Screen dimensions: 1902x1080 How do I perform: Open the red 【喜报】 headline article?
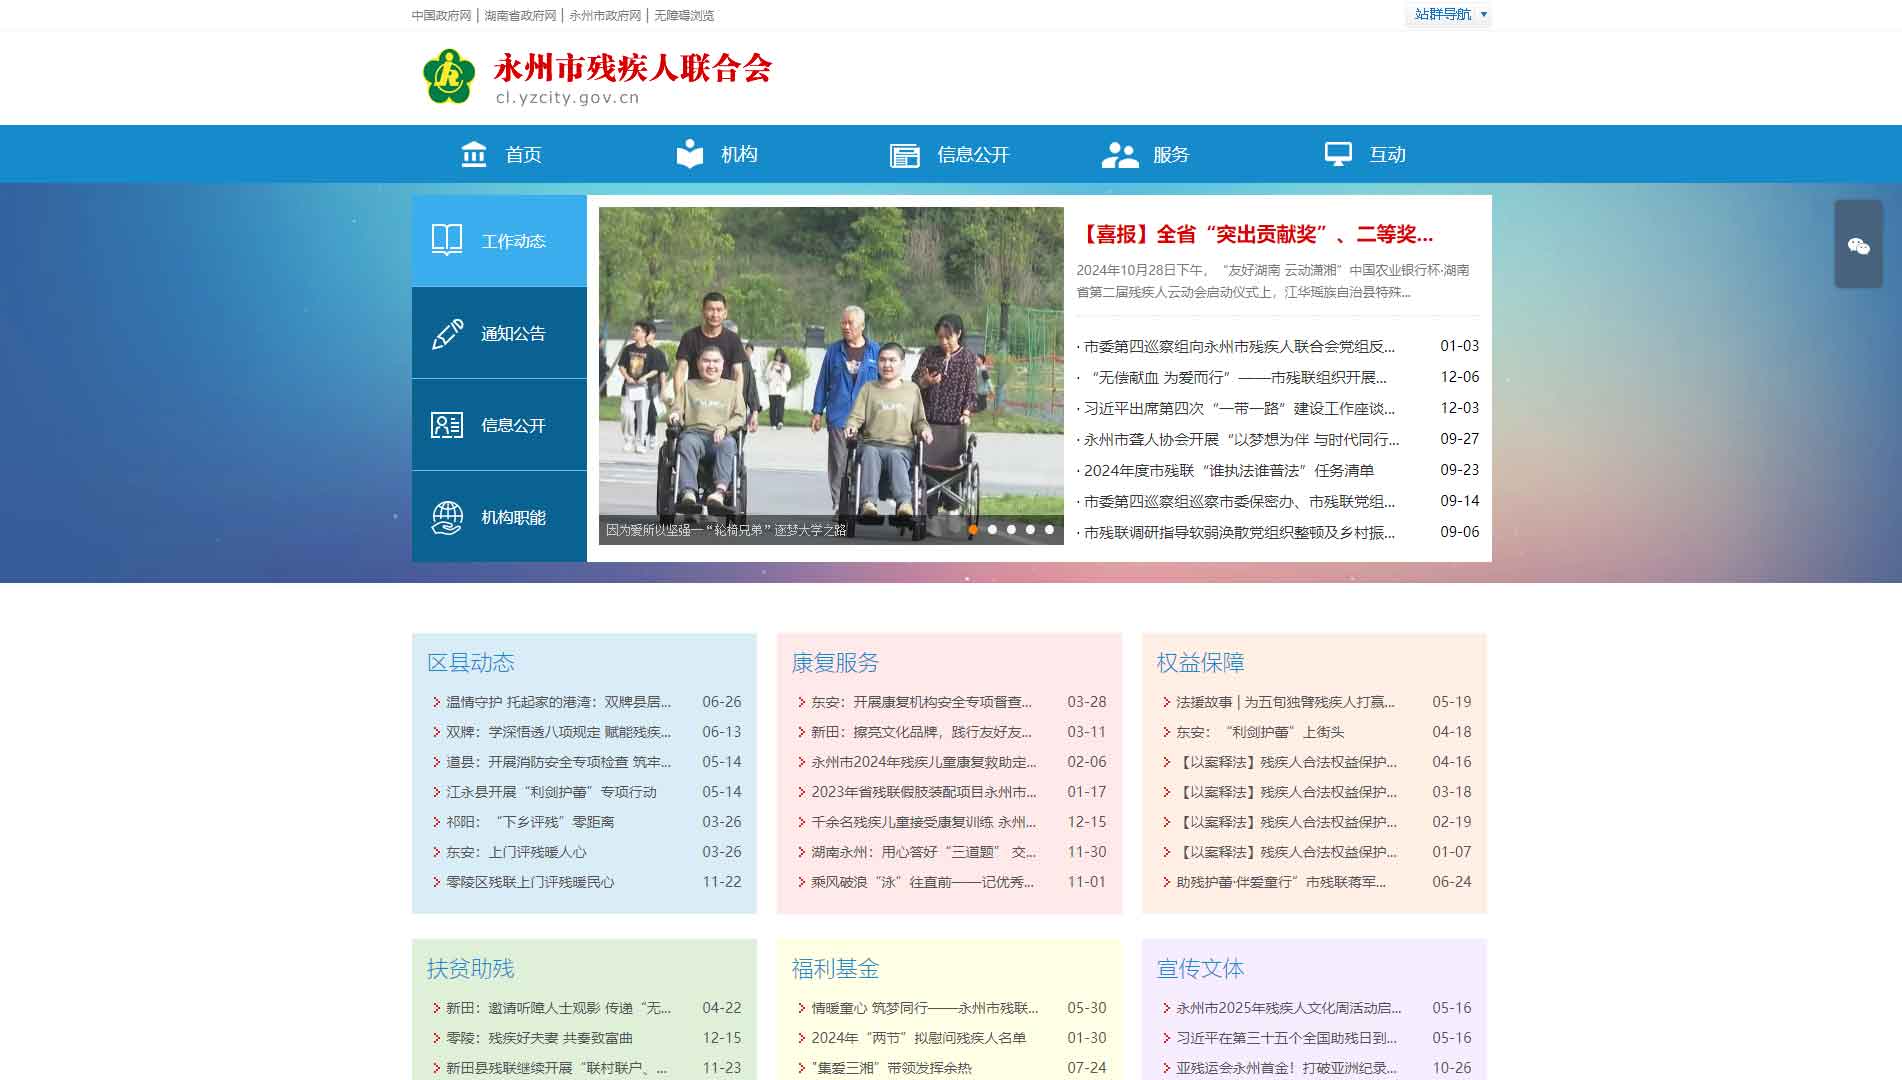tap(1255, 235)
